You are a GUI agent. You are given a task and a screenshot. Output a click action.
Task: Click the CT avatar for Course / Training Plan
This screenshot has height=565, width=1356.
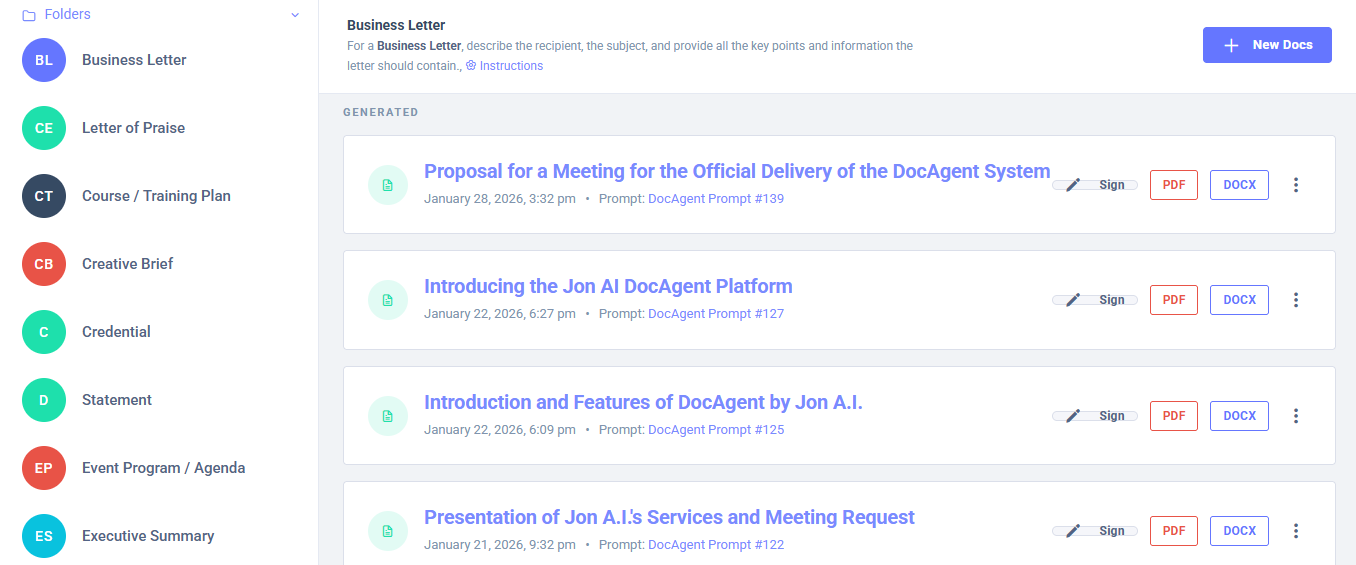[x=44, y=196]
